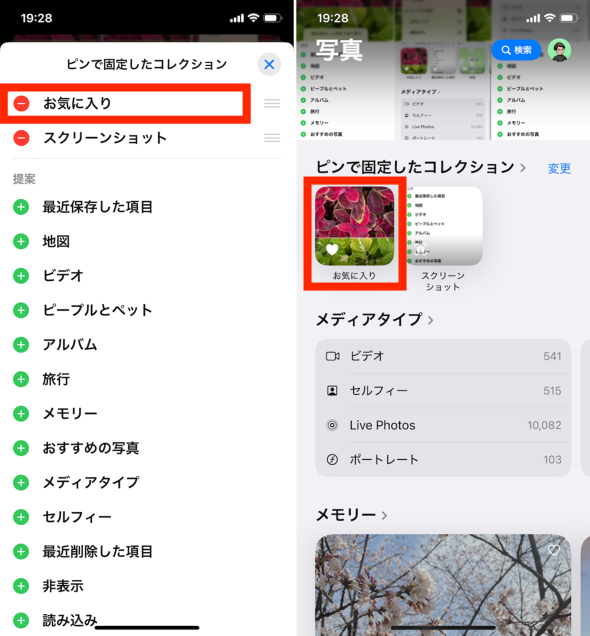
Task: Add 最近削除した項目 via green plus icon
Action: click(x=21, y=552)
